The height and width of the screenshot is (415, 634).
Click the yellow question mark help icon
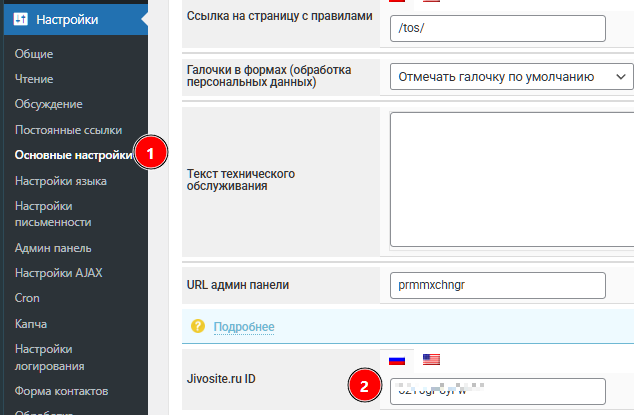[198, 327]
